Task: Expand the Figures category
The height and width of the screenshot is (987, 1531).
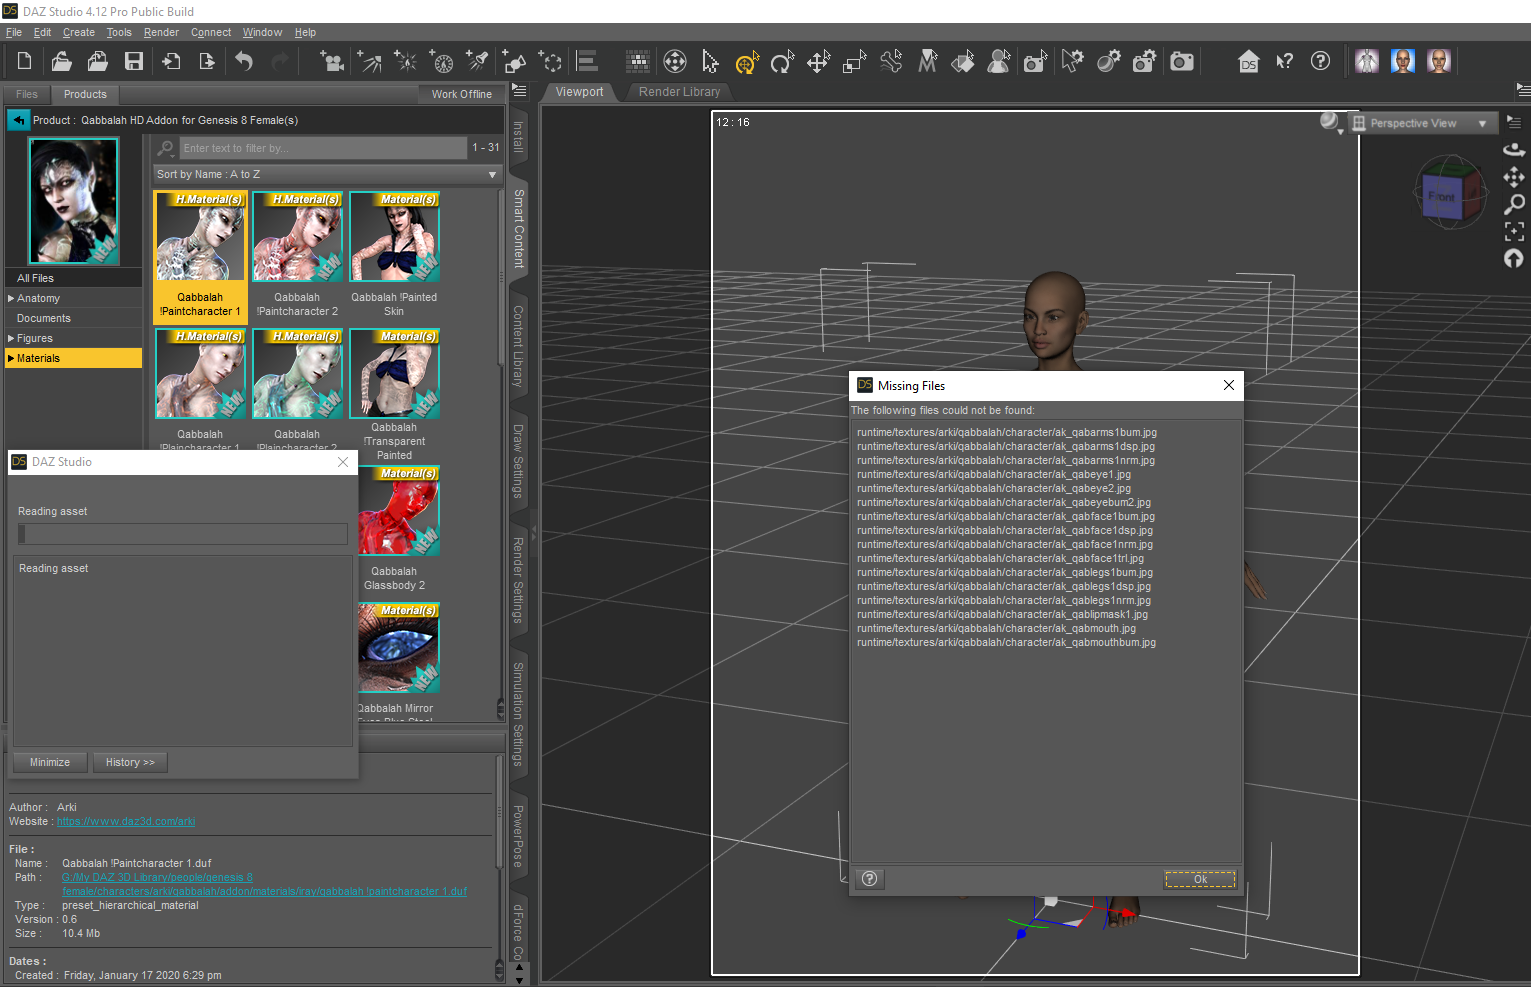Action: (11, 338)
